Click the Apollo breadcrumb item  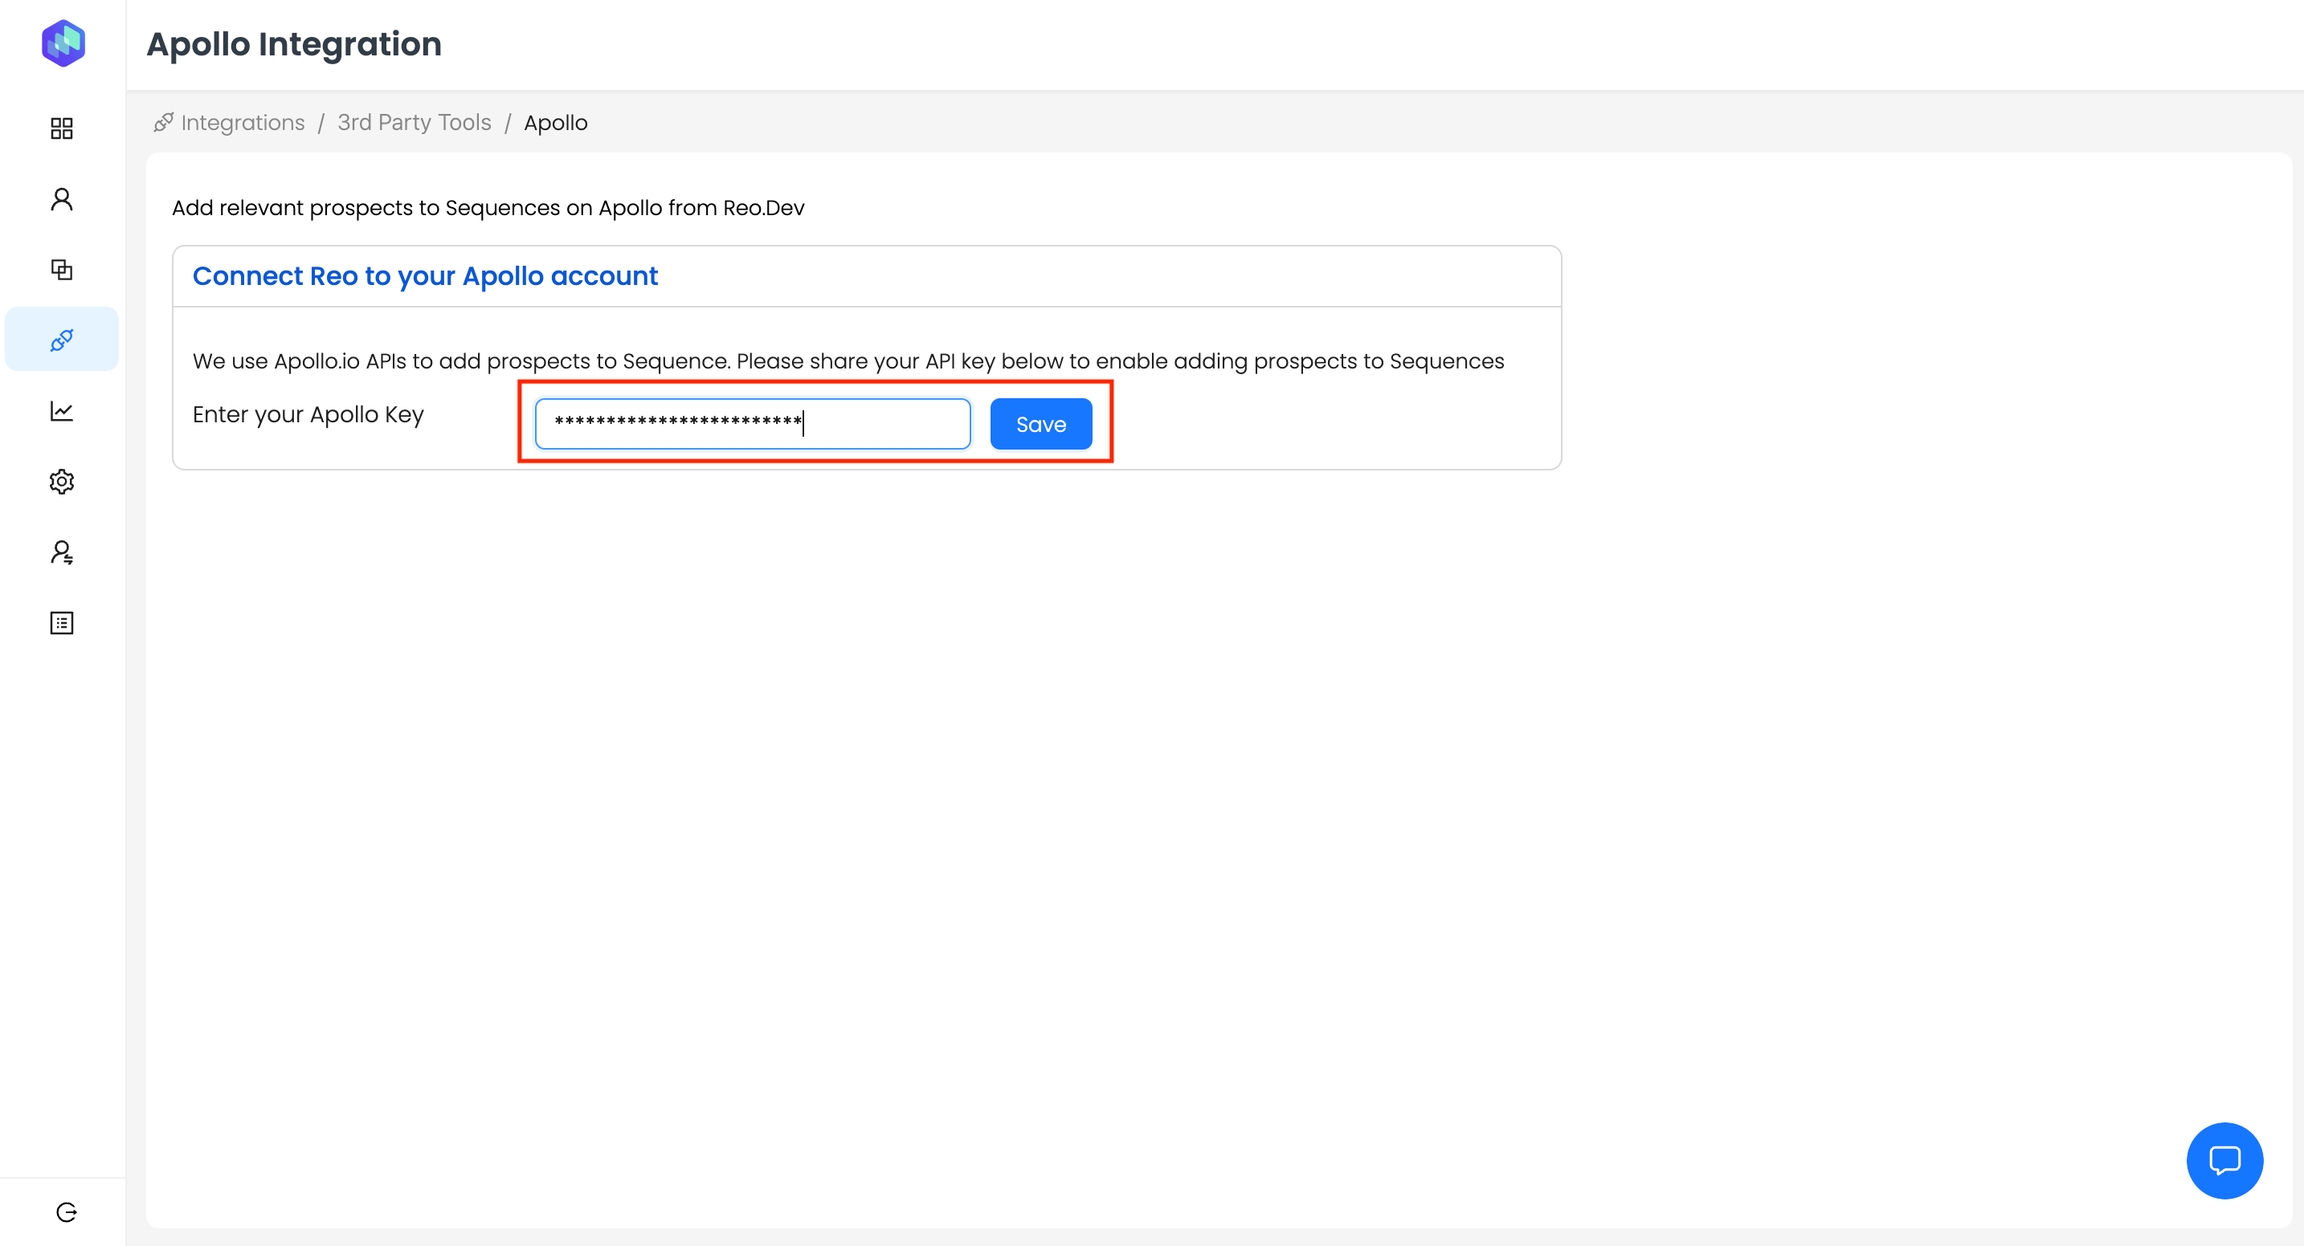pyautogui.click(x=555, y=123)
